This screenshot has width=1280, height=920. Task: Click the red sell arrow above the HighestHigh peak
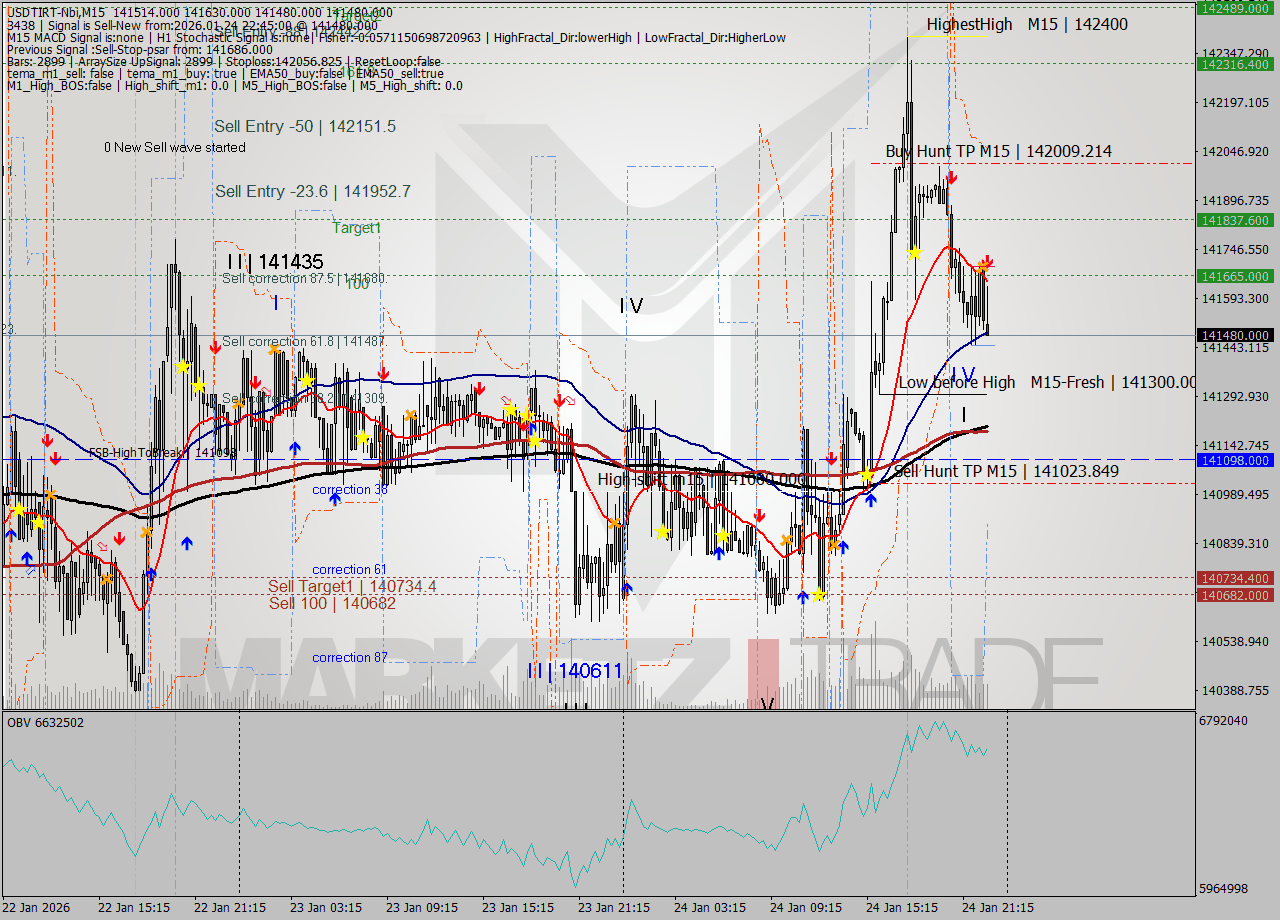coord(952,177)
